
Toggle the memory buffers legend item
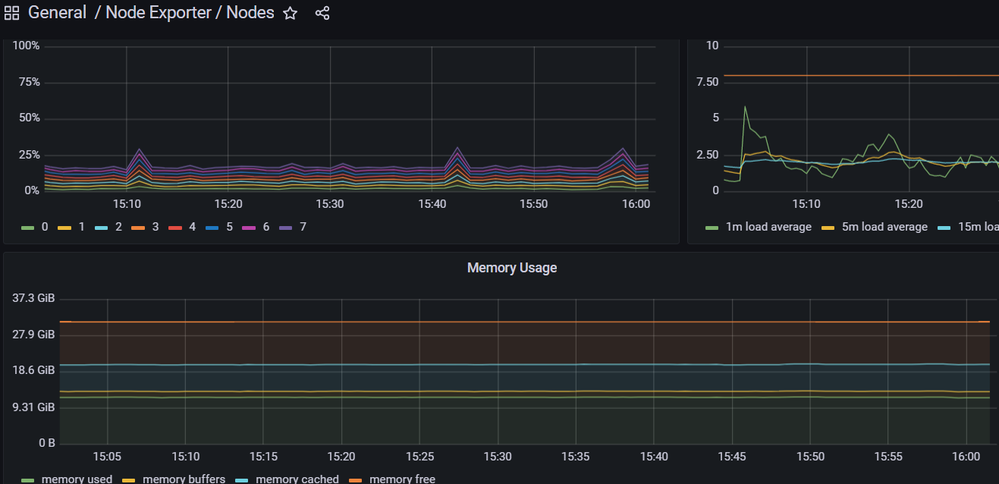[x=183, y=479]
